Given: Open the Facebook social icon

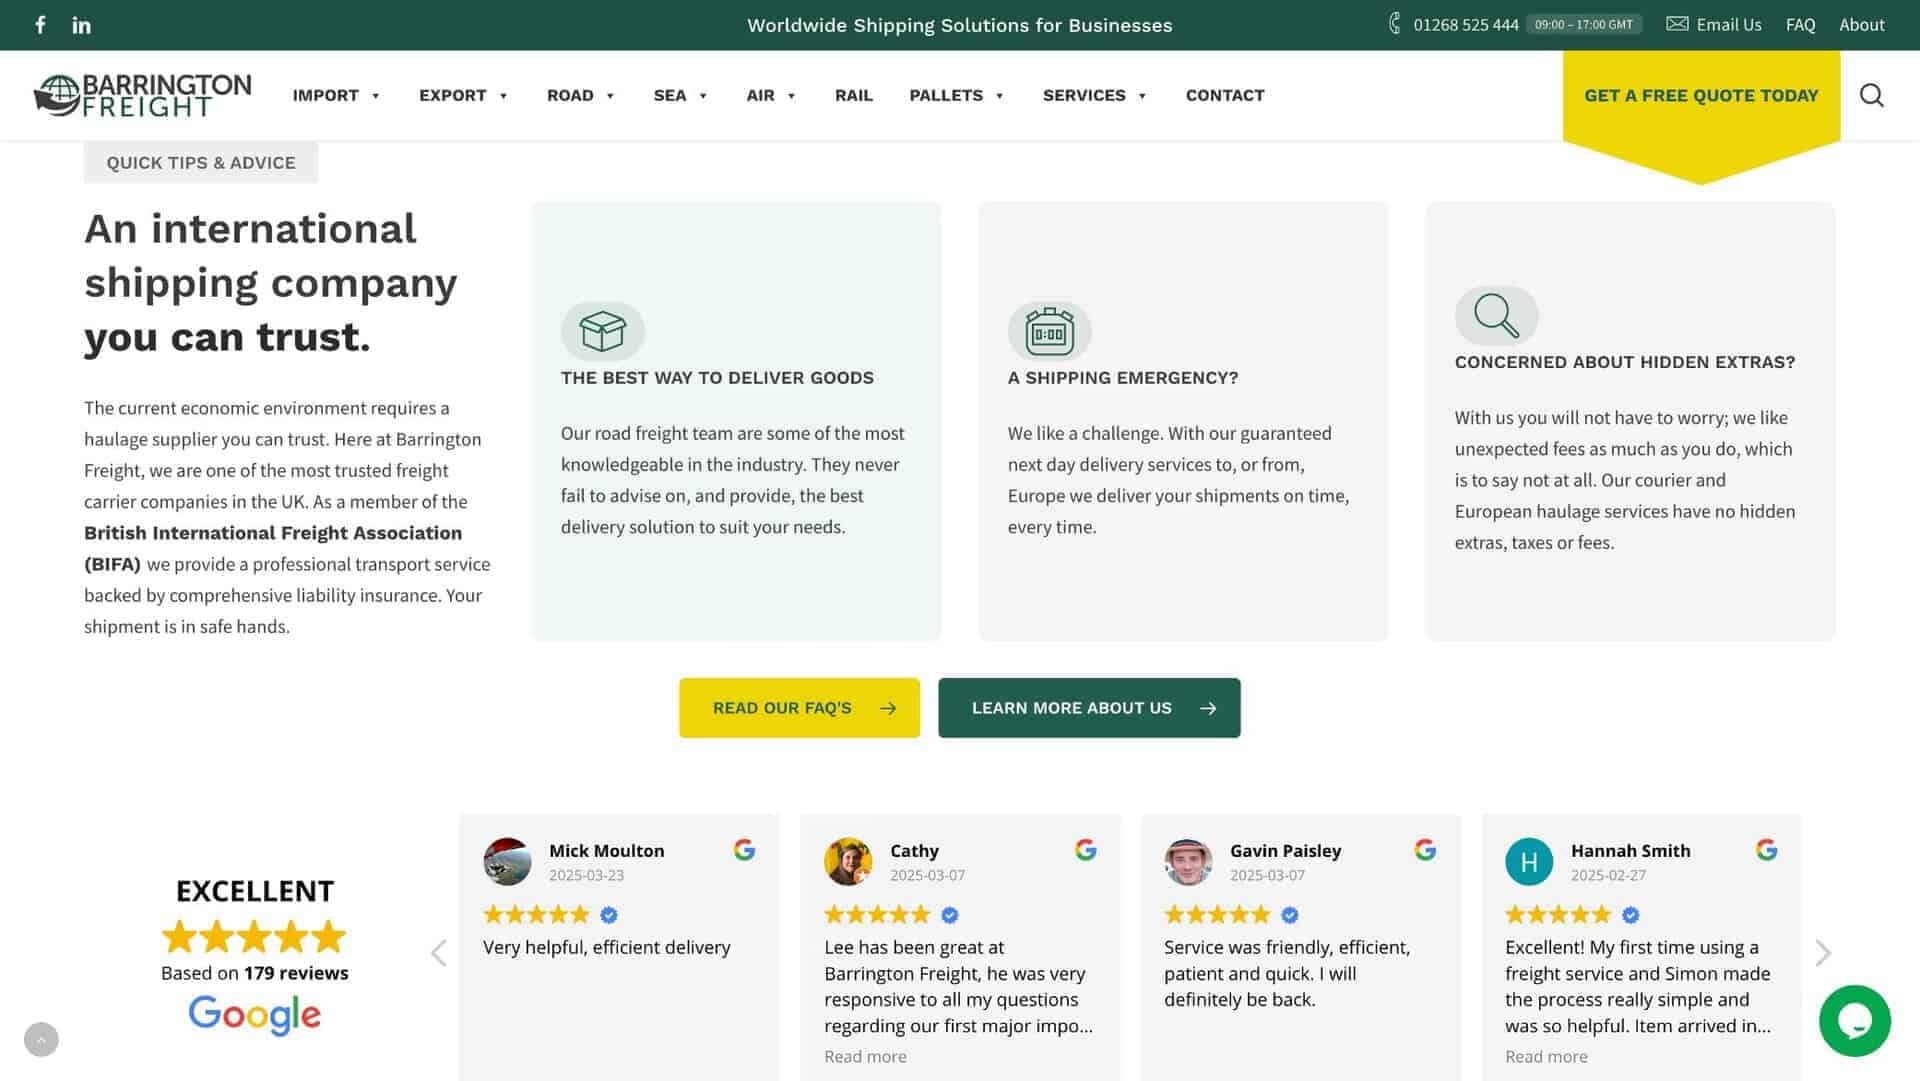Looking at the screenshot, I should coord(40,25).
